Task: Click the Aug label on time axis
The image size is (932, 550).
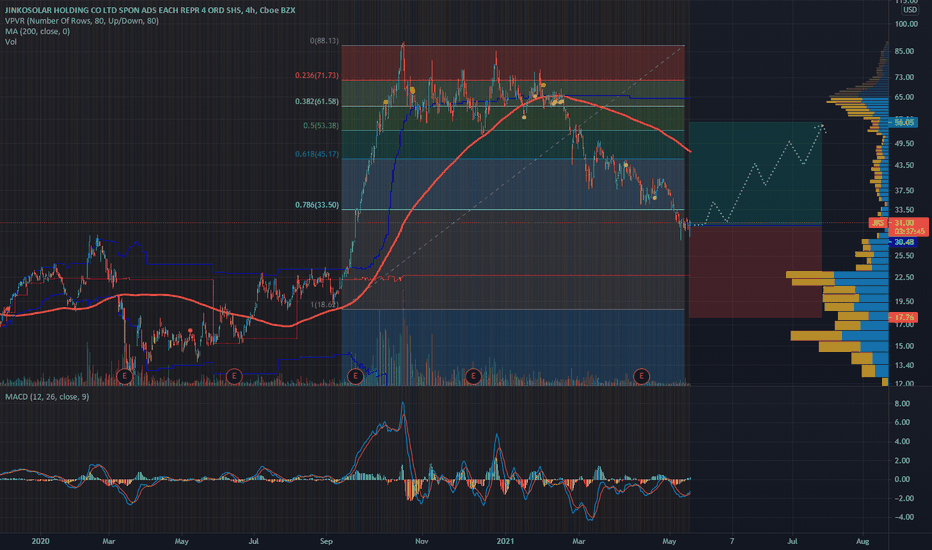Action: 862,541
